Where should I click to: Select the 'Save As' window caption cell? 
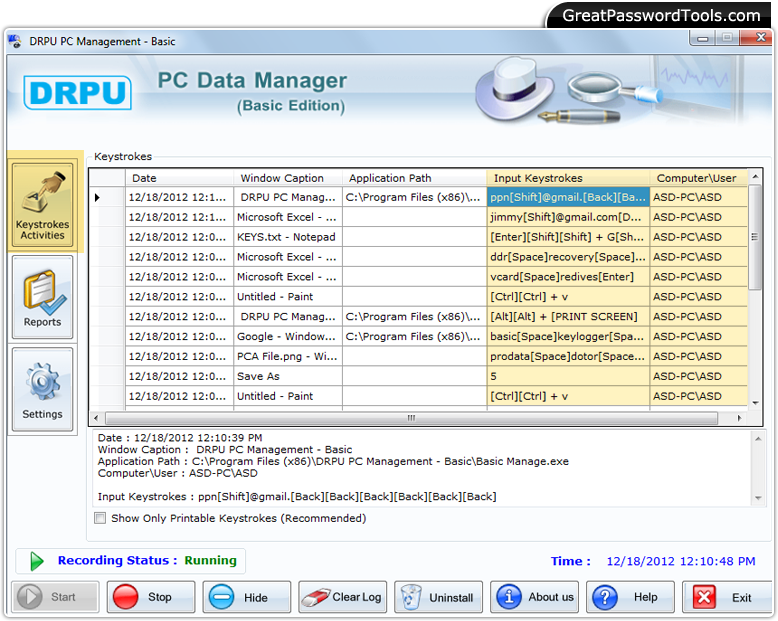coord(288,376)
